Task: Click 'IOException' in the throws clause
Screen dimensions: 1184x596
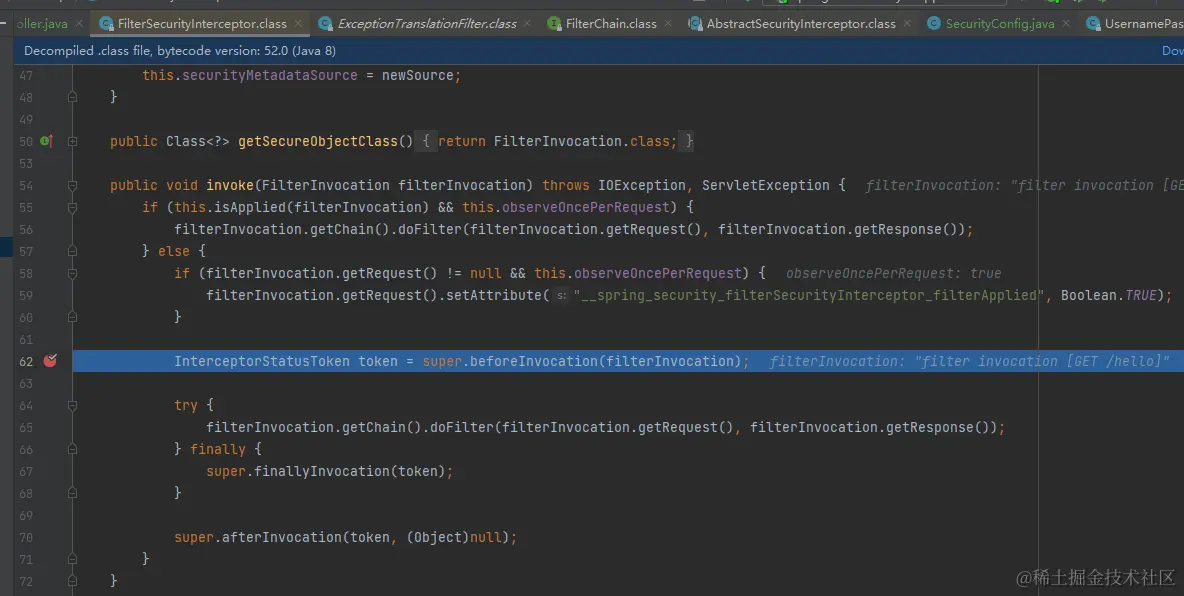Action: click(x=642, y=185)
